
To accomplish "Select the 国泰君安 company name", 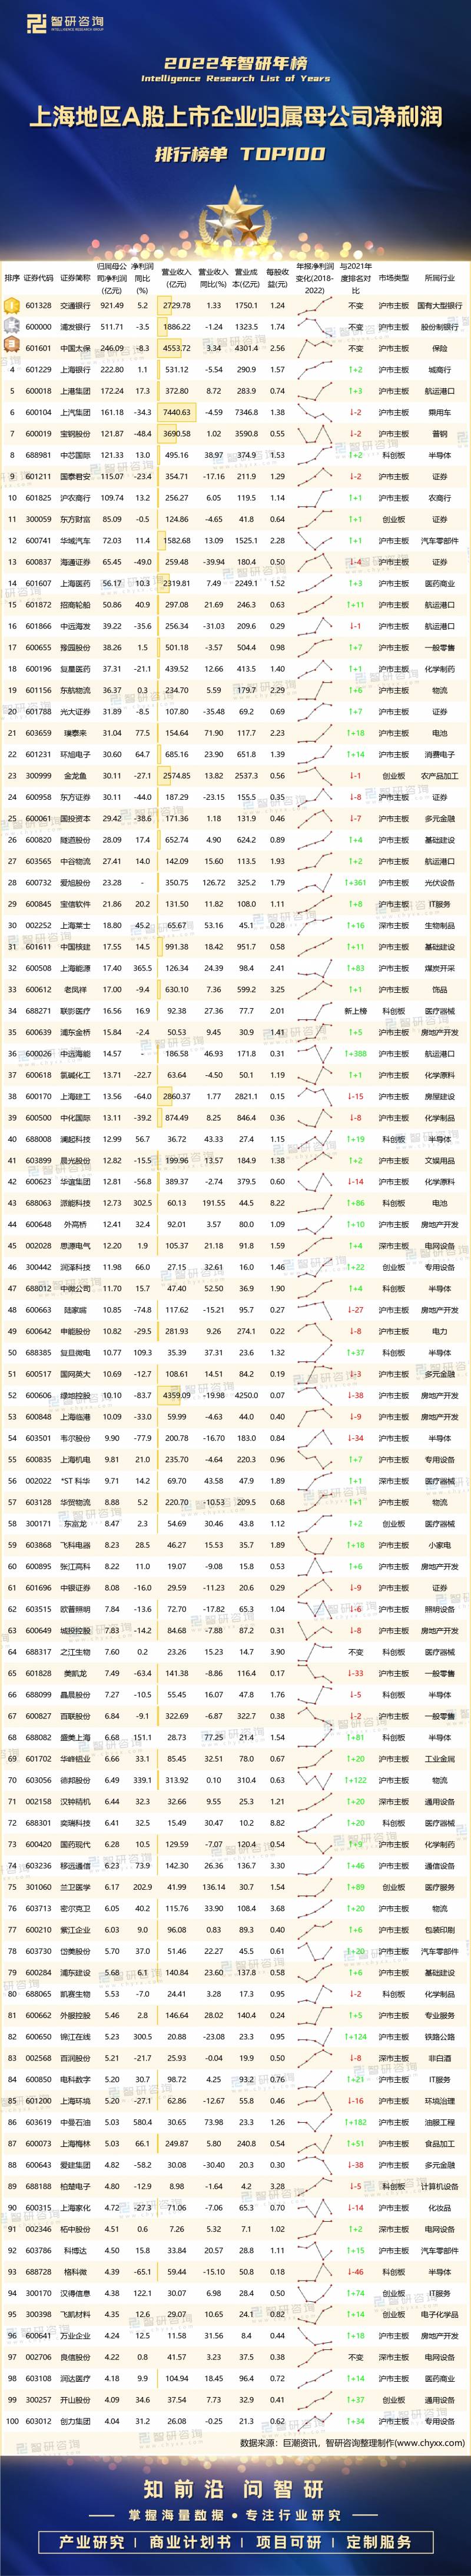I will [x=75, y=476].
